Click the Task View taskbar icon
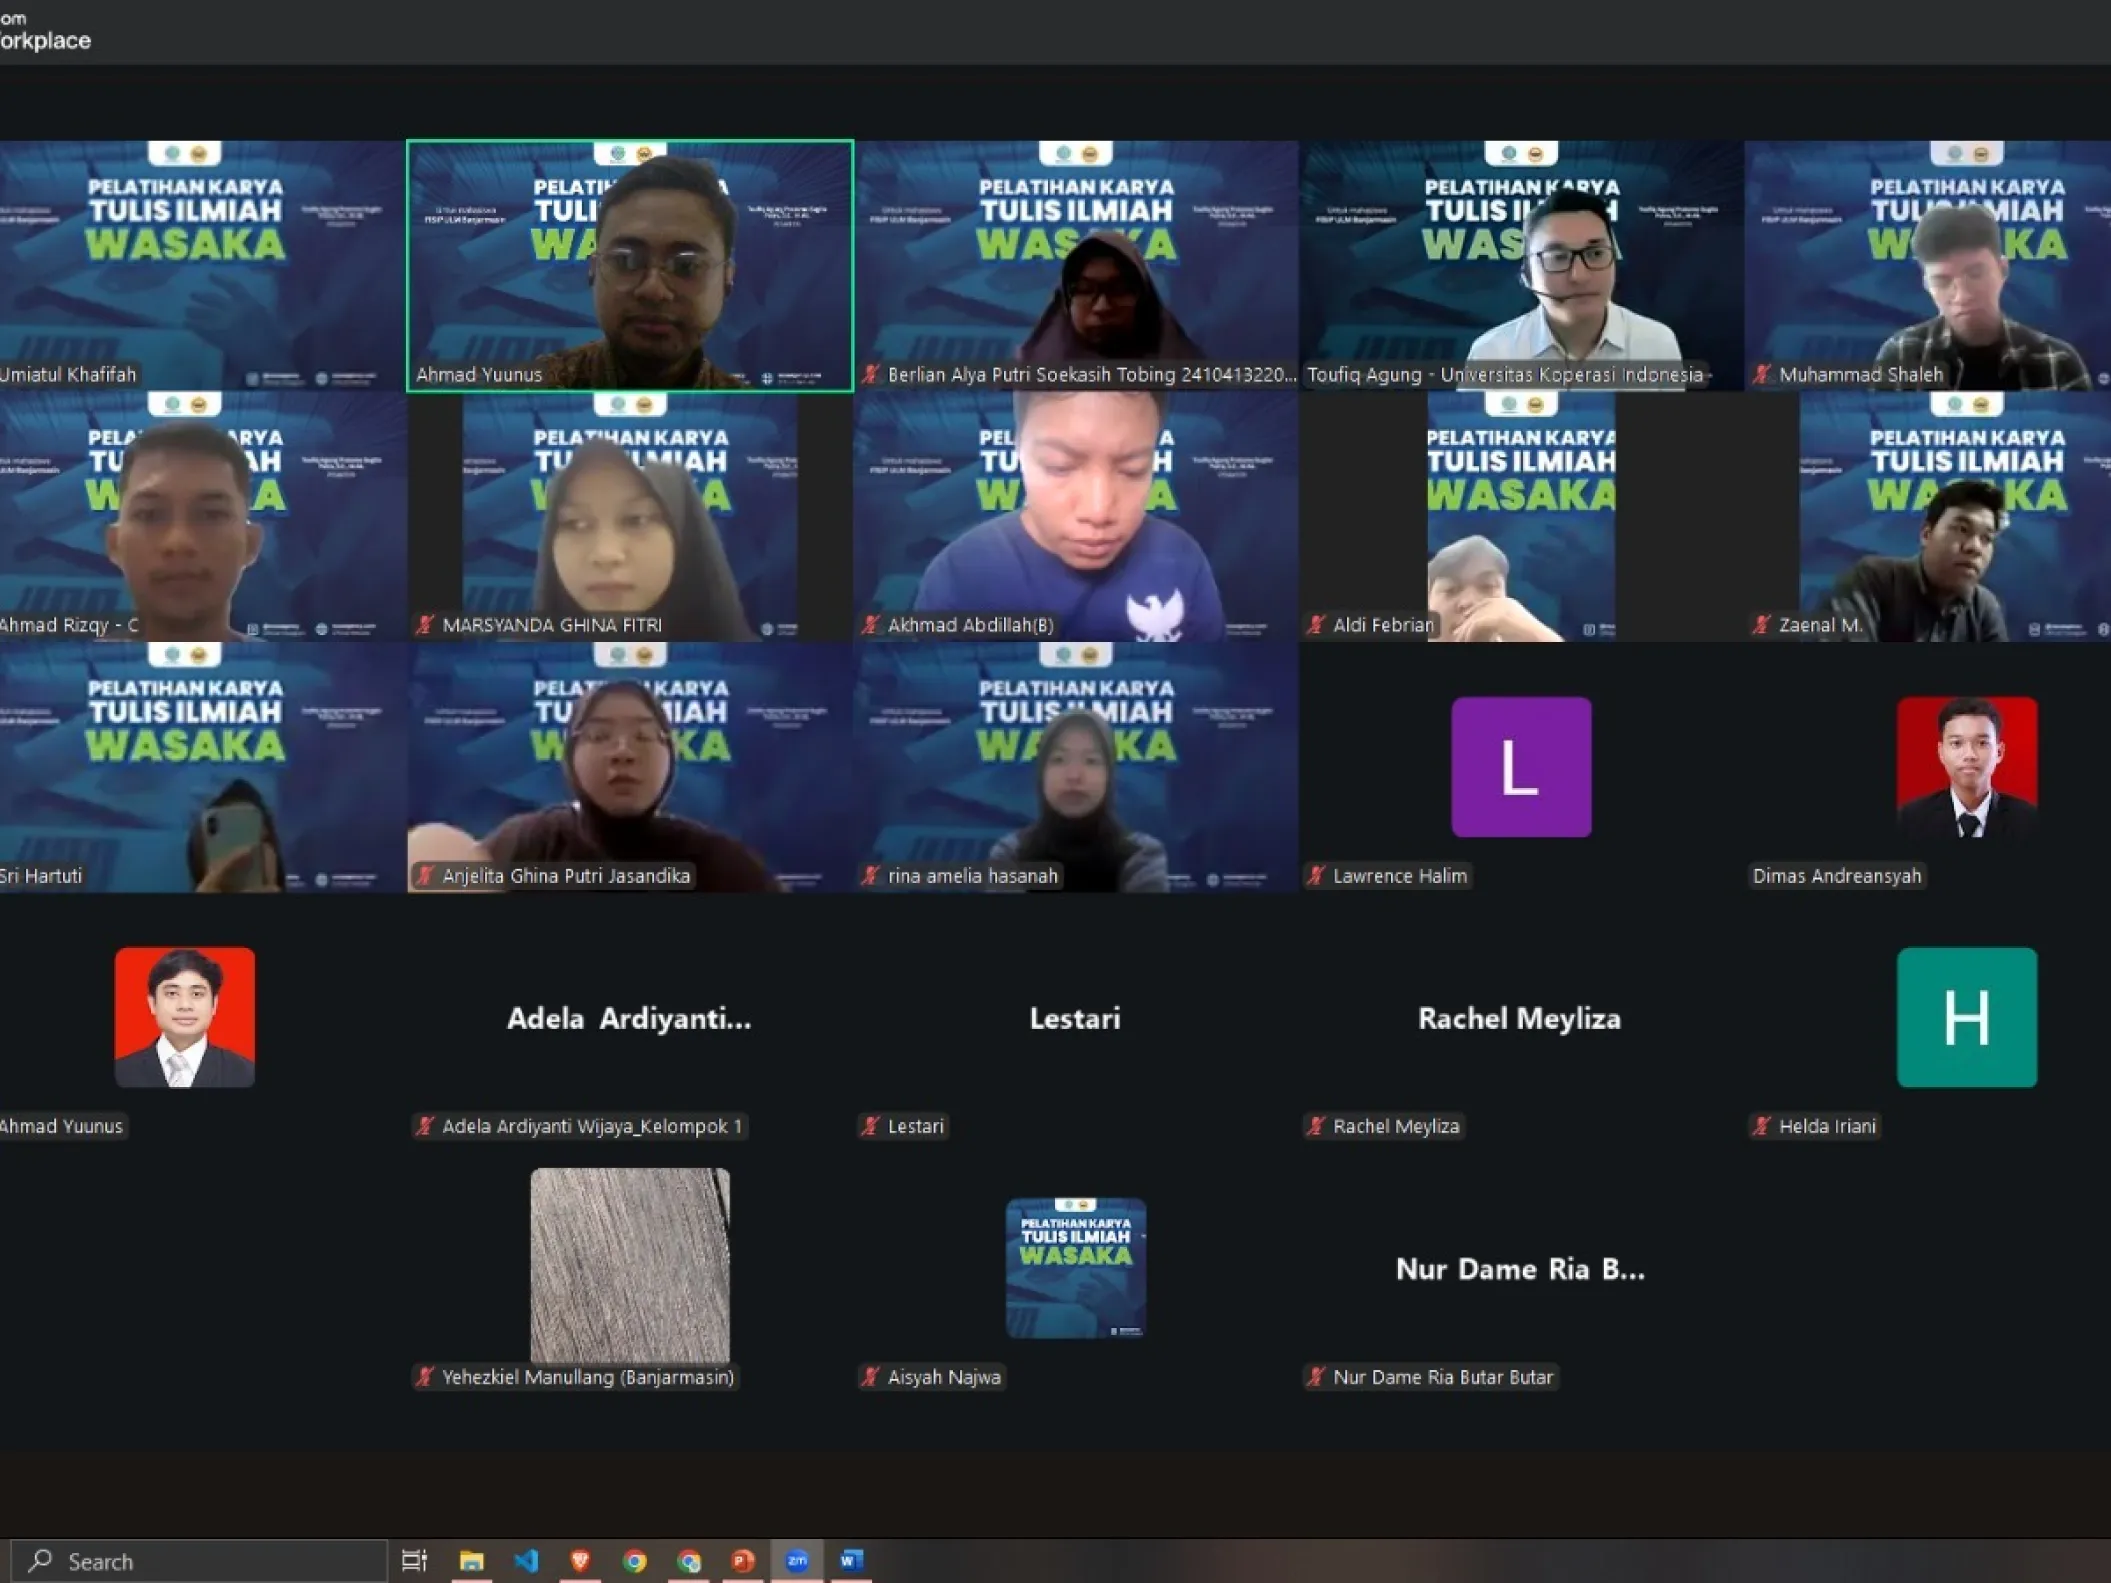Screen dimensions: 2111x1583 coord(414,1560)
